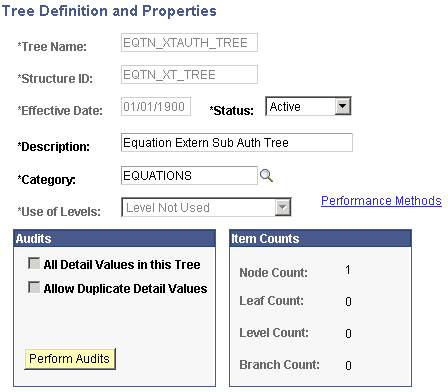448x392 pixels.
Task: Select the Node Count value 1
Action: (348, 270)
